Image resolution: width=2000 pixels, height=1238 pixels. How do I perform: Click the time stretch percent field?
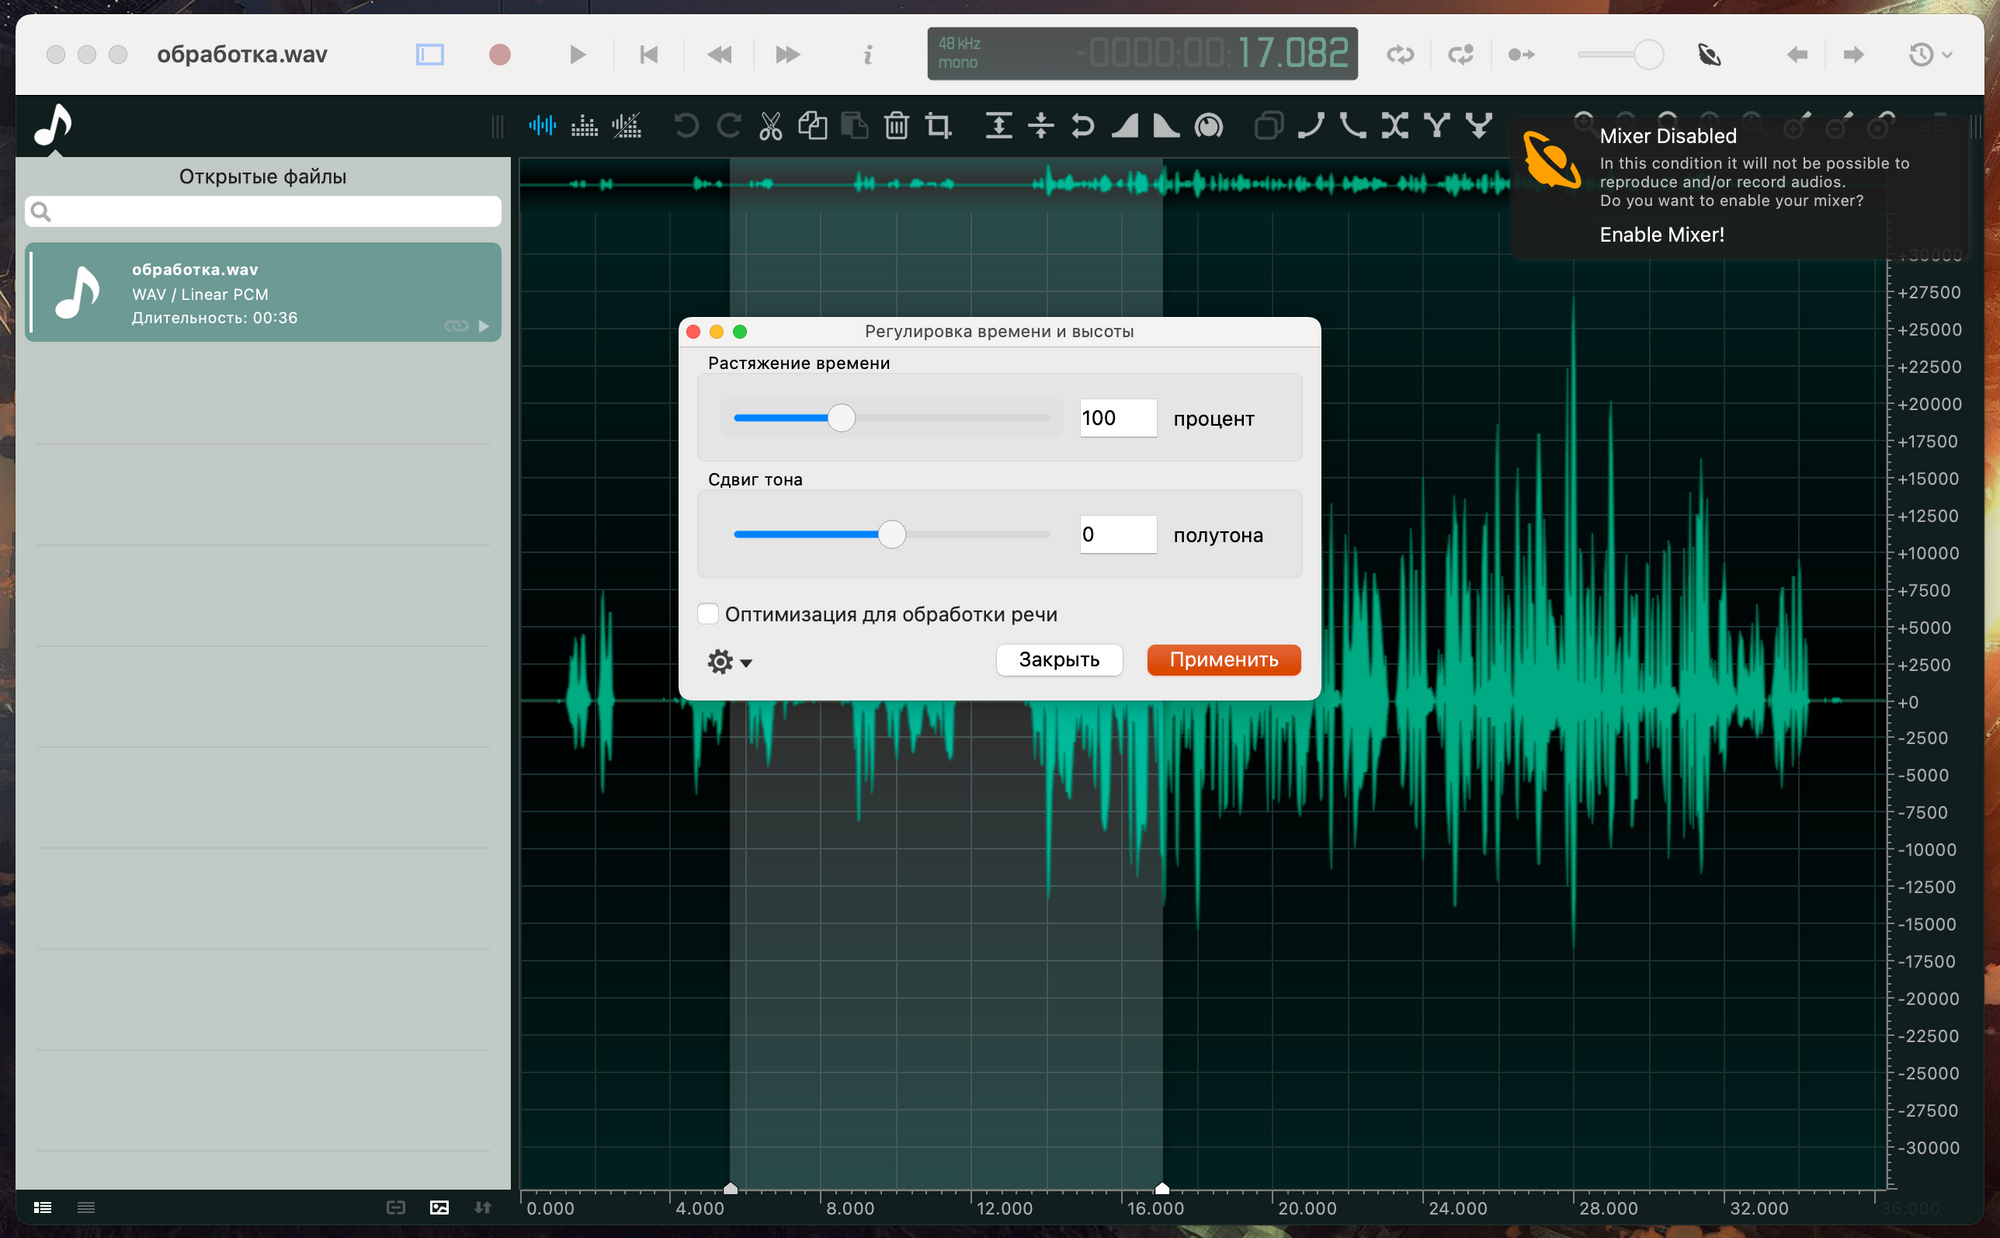pyautogui.click(x=1117, y=418)
